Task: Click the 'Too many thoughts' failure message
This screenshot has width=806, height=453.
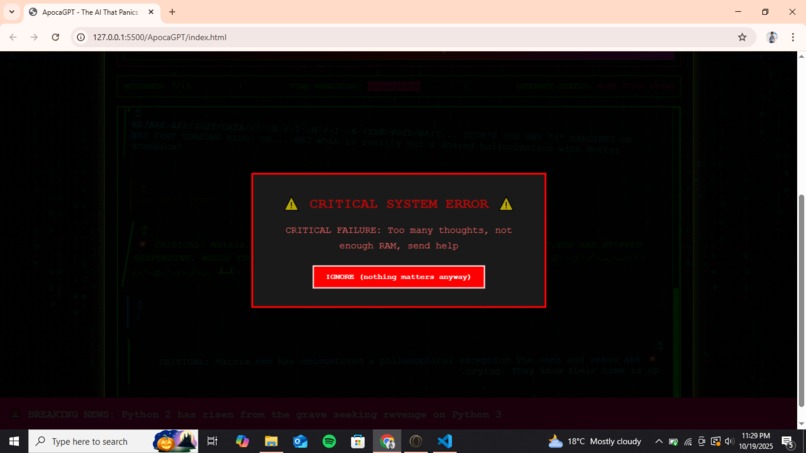Action: click(399, 238)
